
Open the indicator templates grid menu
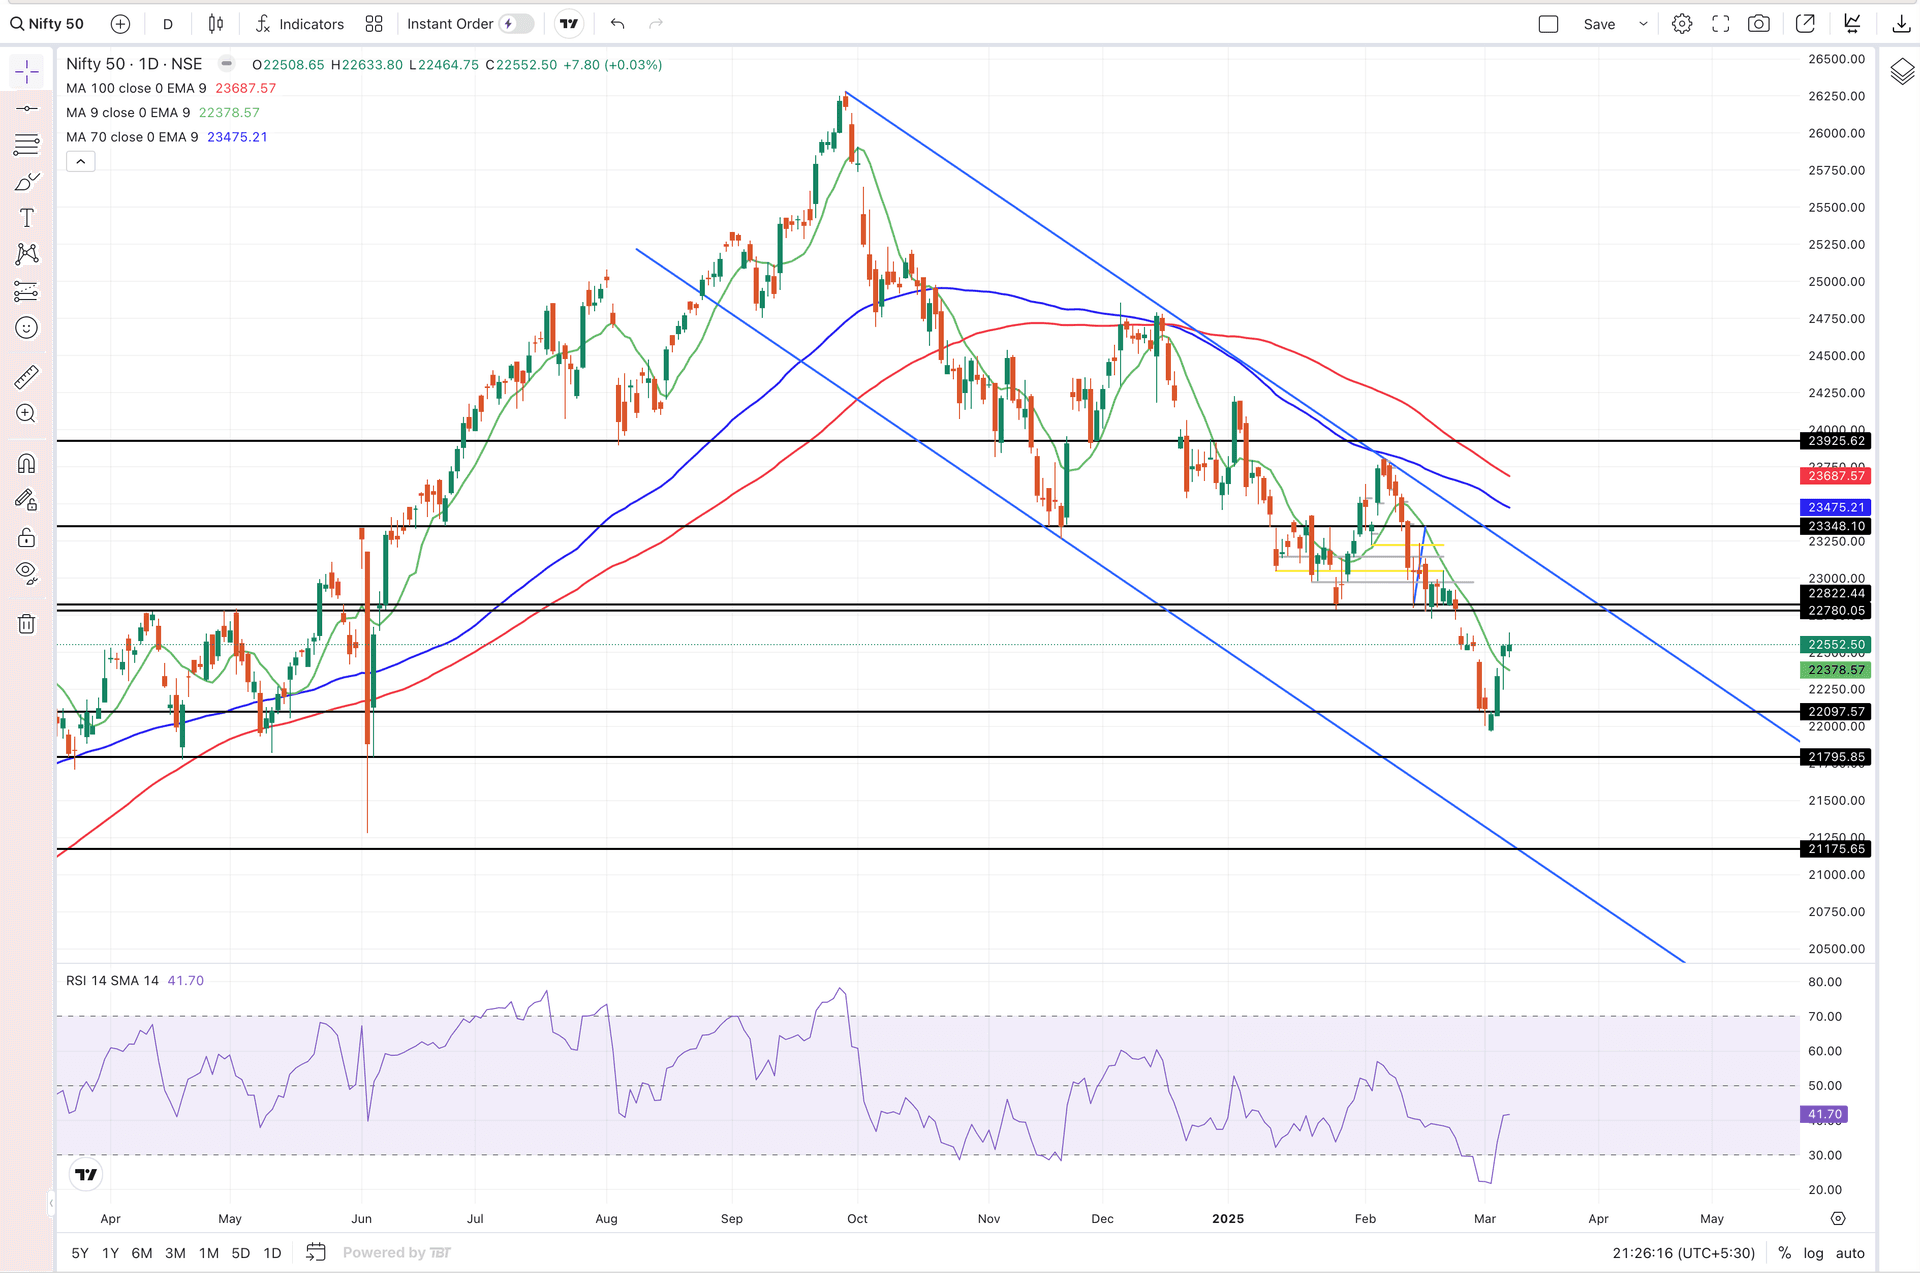pyautogui.click(x=374, y=24)
